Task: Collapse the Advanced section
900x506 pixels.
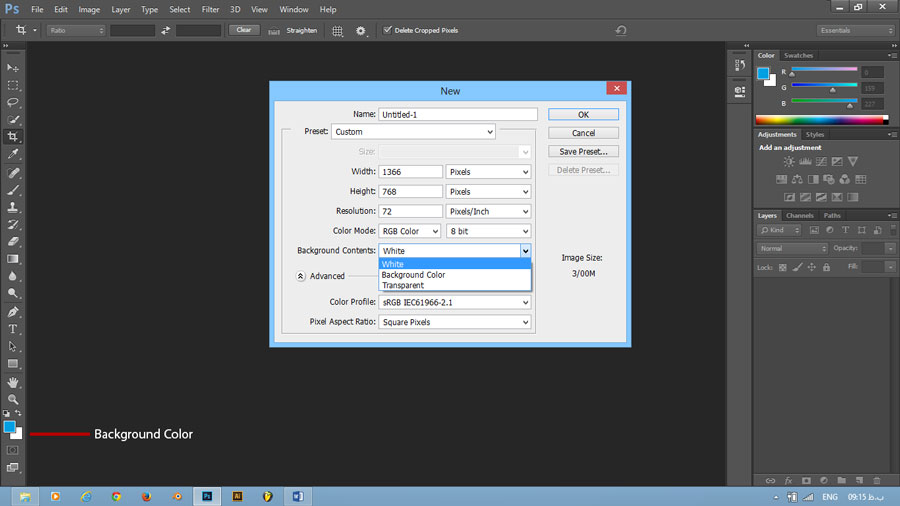Action: (300, 276)
